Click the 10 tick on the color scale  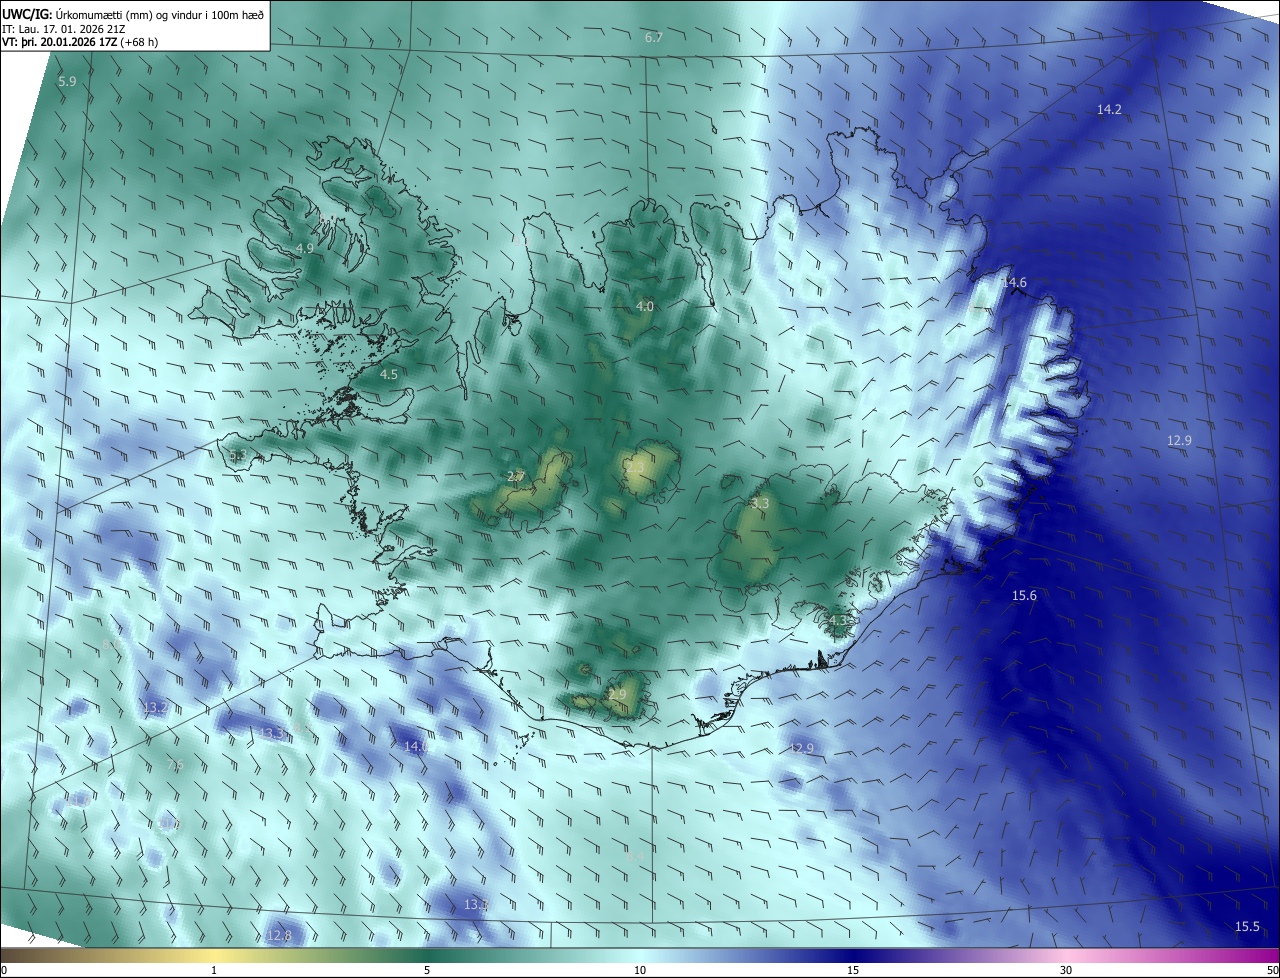click(x=640, y=971)
